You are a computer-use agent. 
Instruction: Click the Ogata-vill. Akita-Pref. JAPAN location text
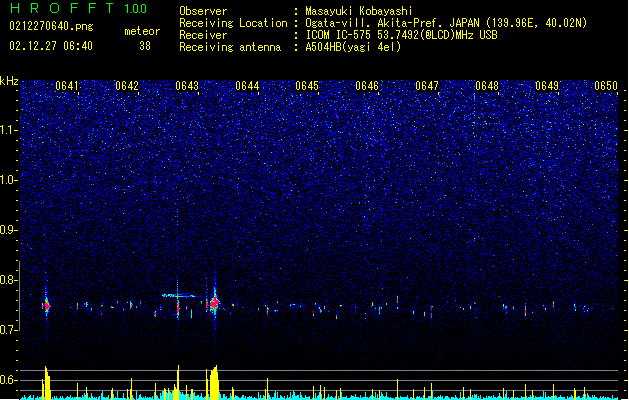(x=446, y=23)
